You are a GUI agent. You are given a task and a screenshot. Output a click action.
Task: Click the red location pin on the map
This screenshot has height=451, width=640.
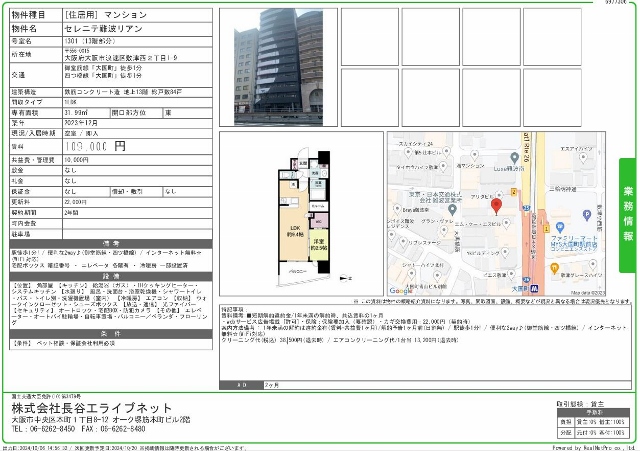[x=496, y=207]
